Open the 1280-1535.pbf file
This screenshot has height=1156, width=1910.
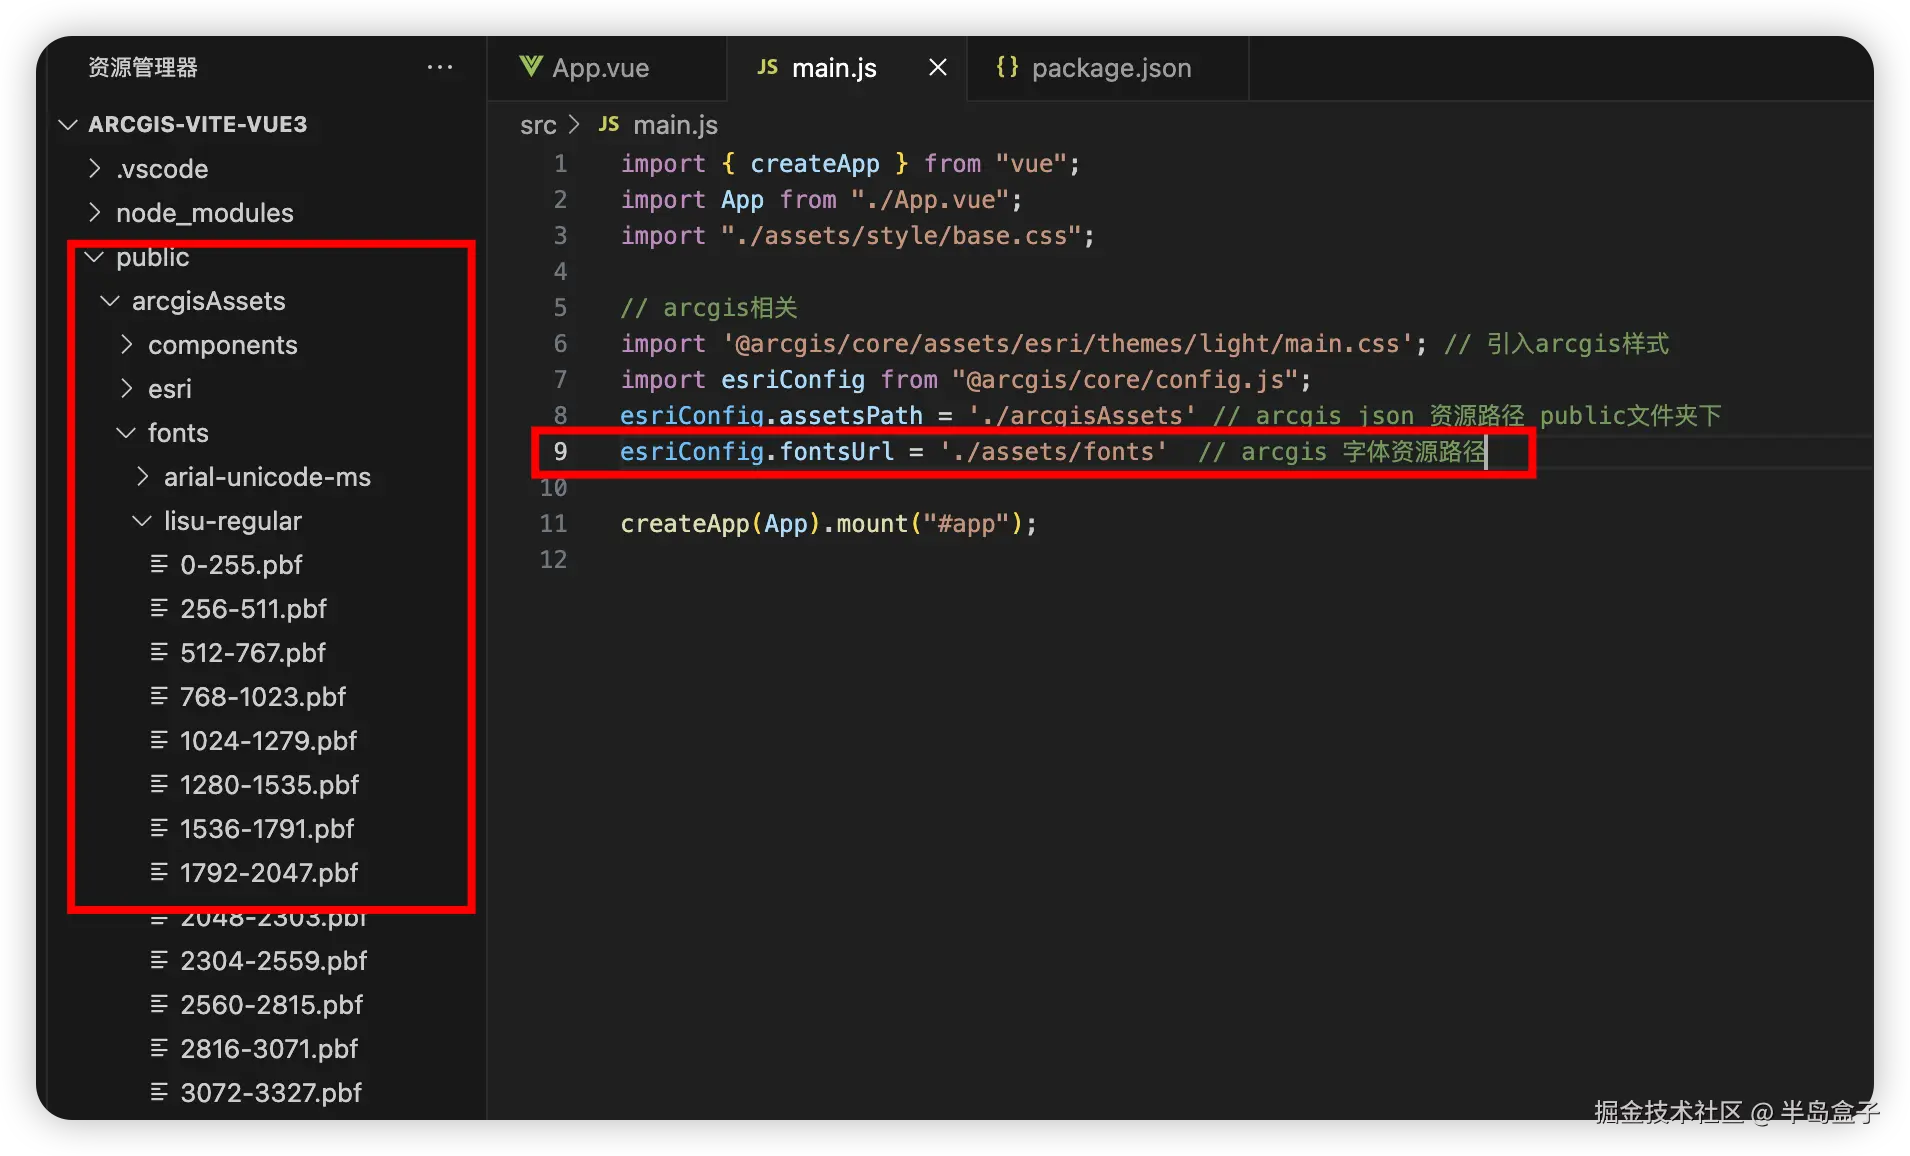point(270,785)
